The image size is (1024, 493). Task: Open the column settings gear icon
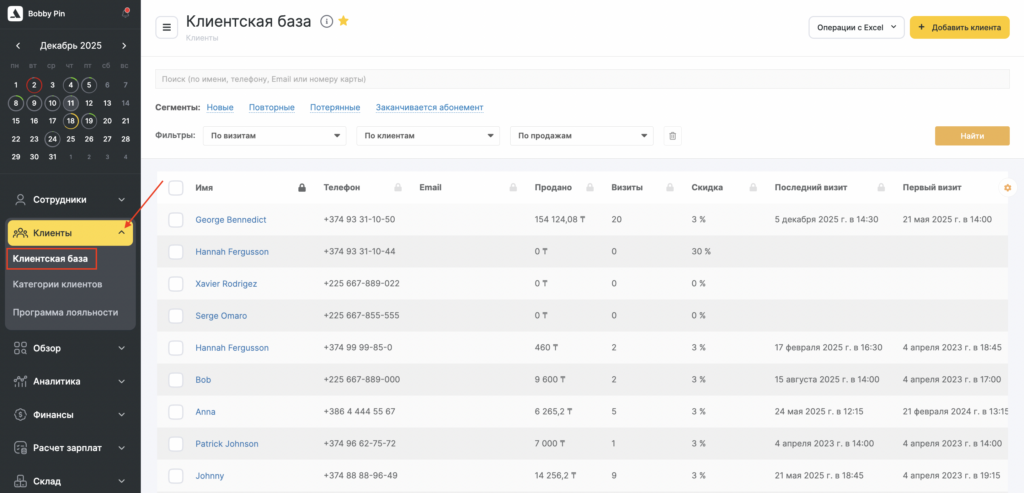click(x=1007, y=188)
